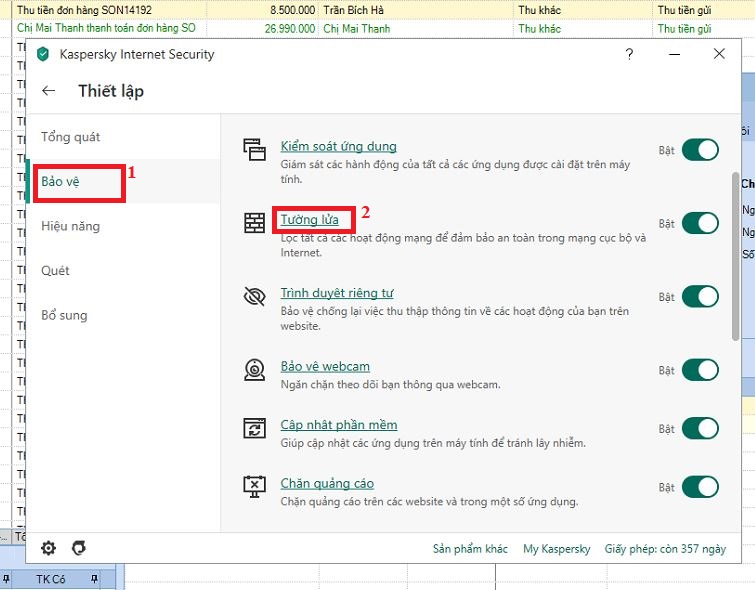Viewport: 755px width, 590px height.
Task: Open settings with the gear icon
Action: tap(48, 548)
